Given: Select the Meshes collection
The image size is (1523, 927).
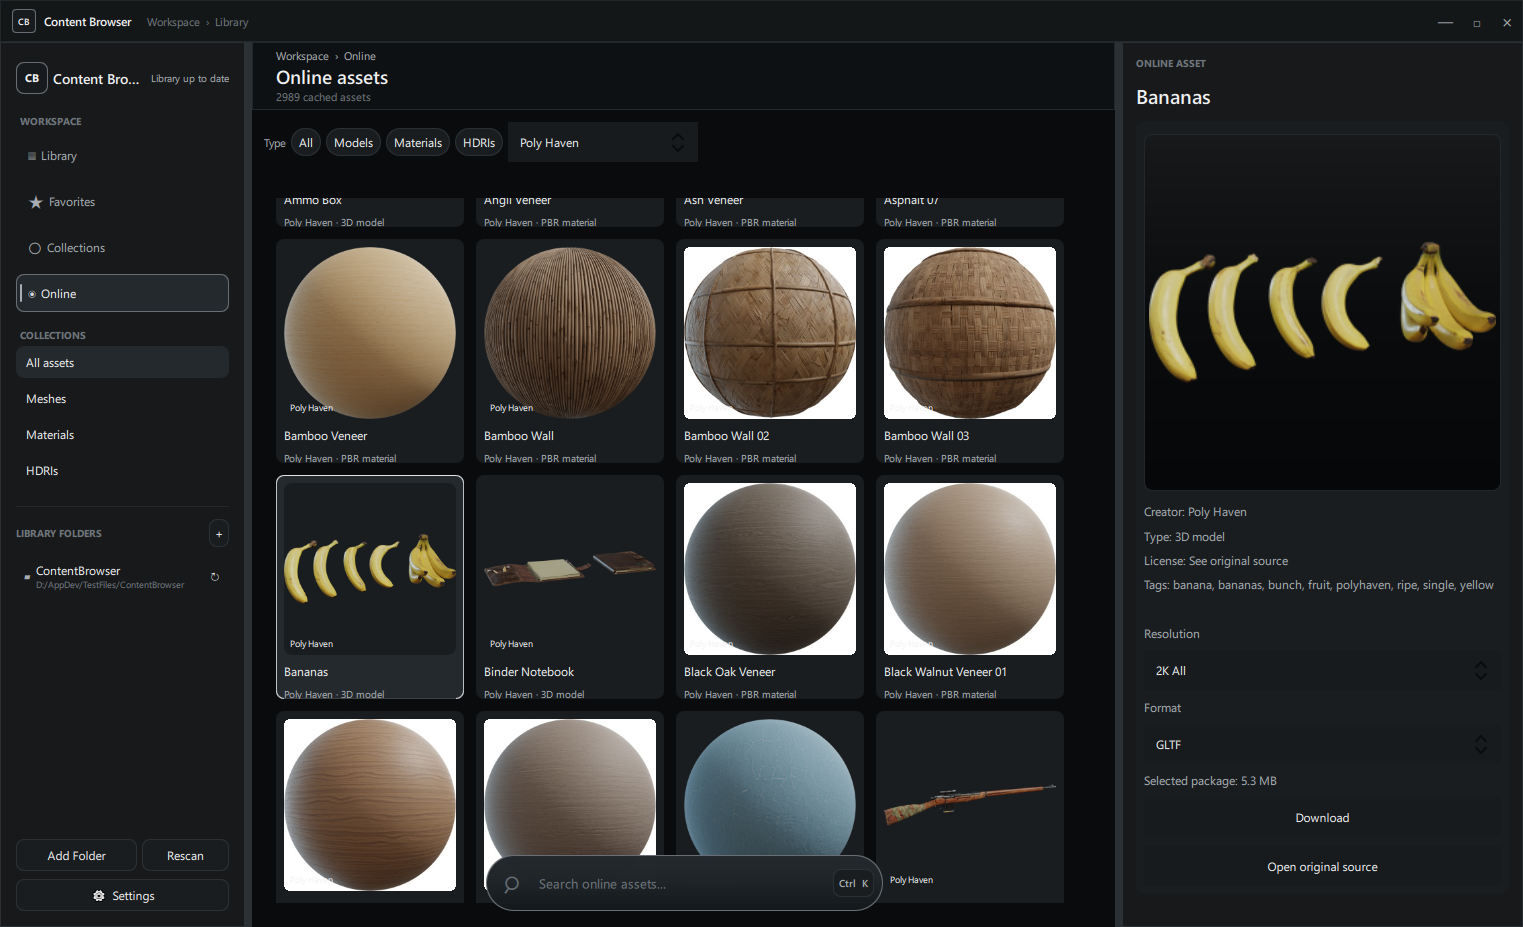Looking at the screenshot, I should pos(122,399).
